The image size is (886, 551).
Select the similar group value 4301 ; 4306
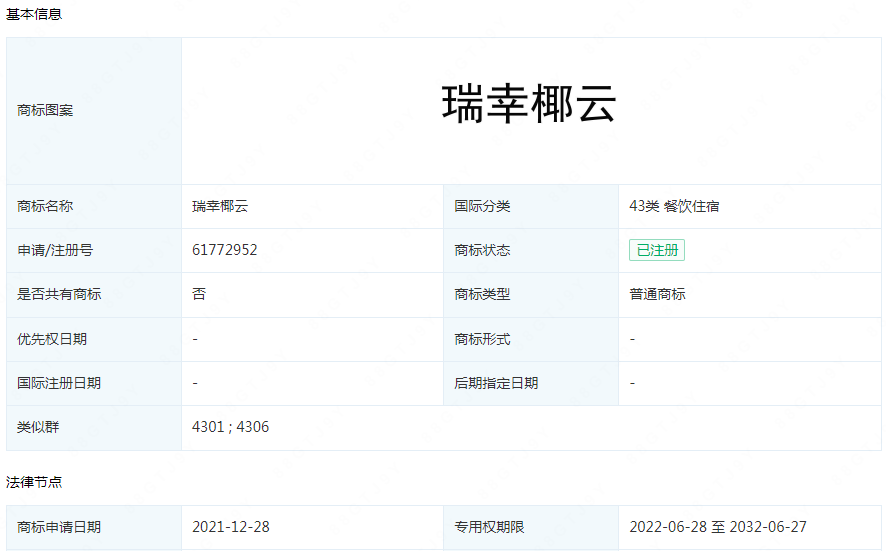[231, 427]
